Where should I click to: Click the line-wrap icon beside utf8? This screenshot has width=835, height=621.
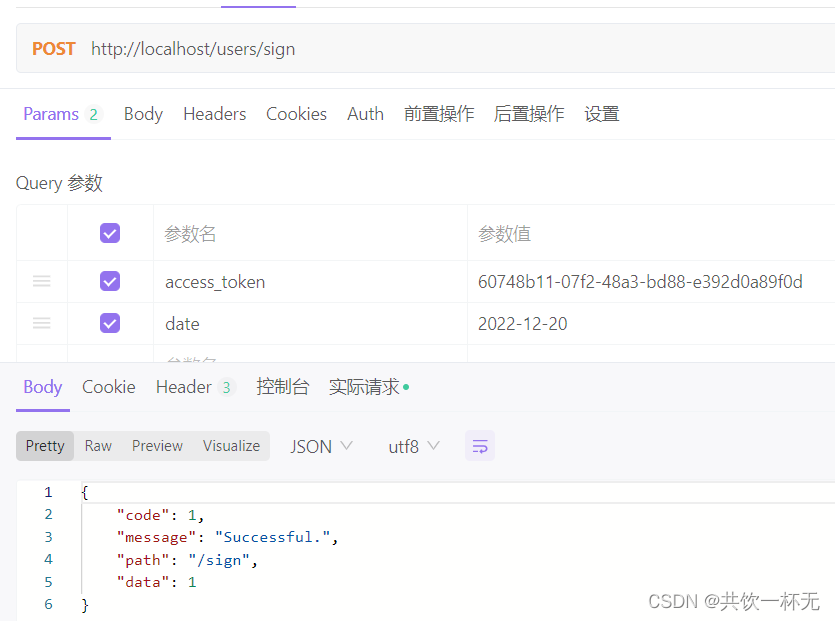click(x=479, y=446)
